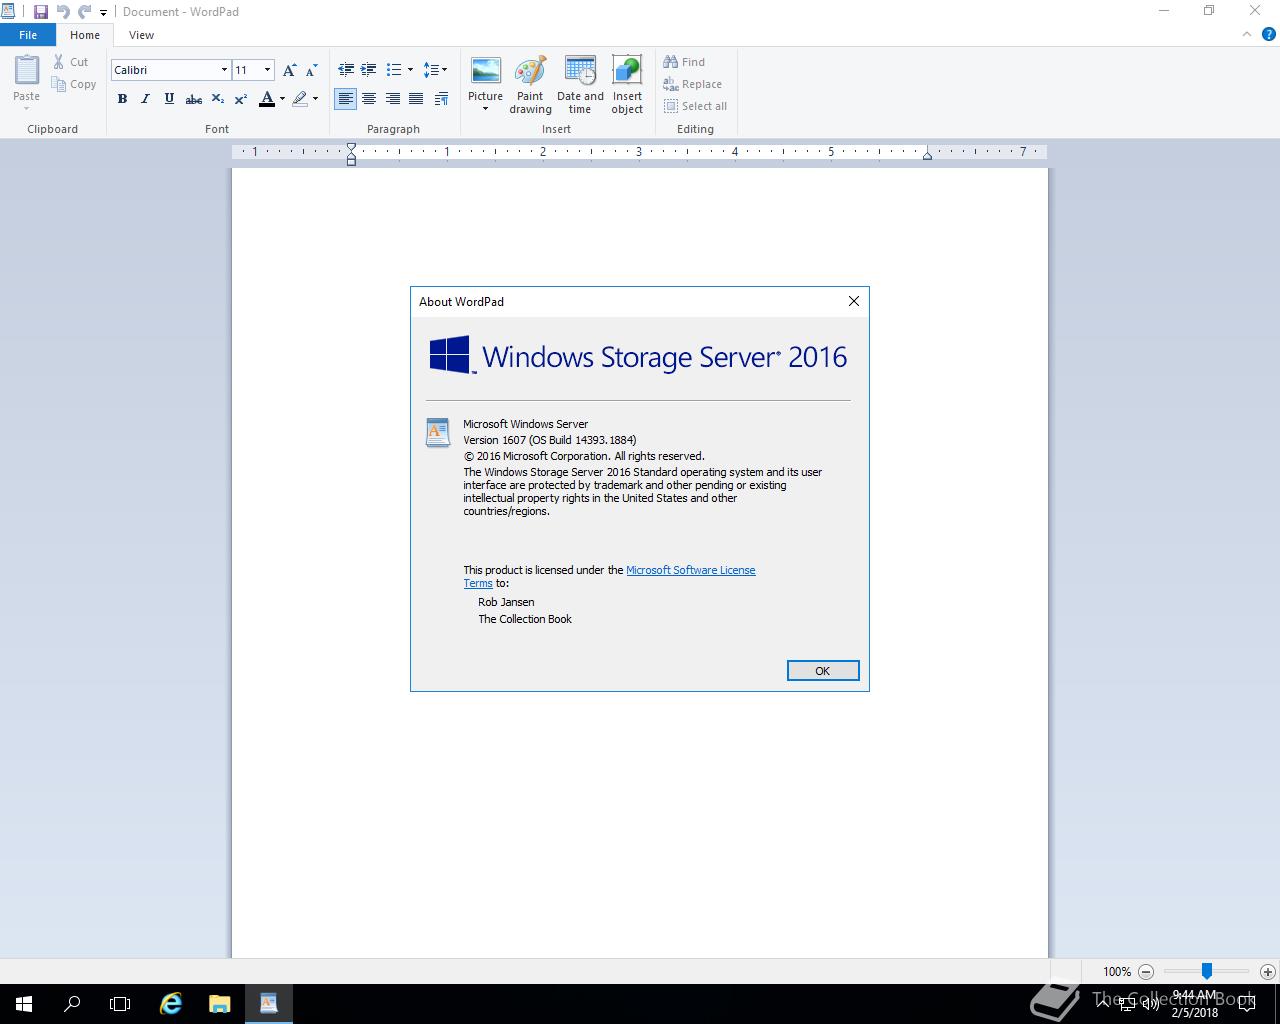Screen dimensions: 1280x1024
Task: Click OK in About WordPad dialog
Action: click(x=823, y=671)
